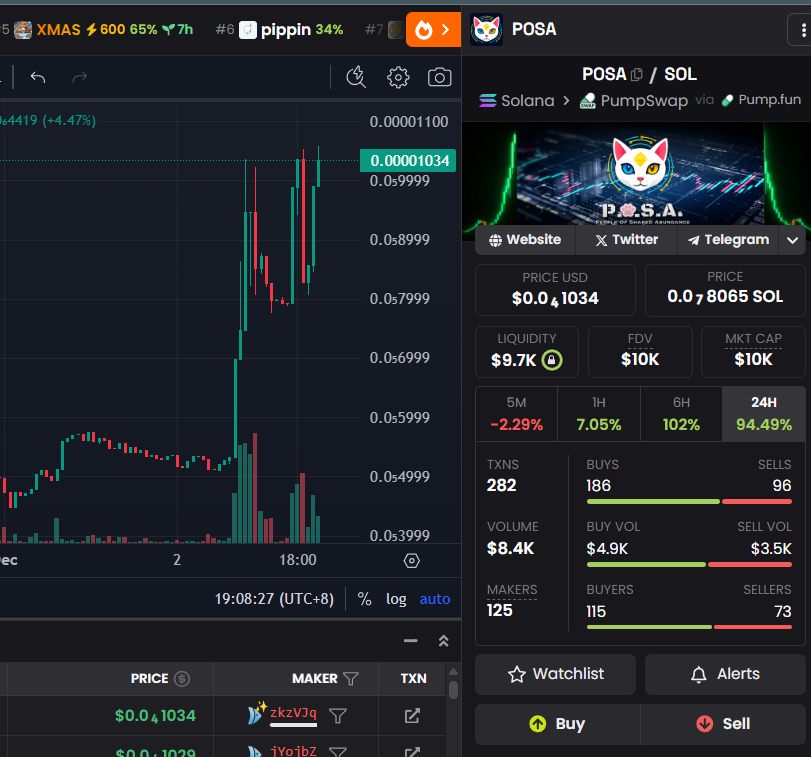Click the transactions table scrollbar thumb
Image resolution: width=811 pixels, height=757 pixels.
pyautogui.click(x=454, y=690)
